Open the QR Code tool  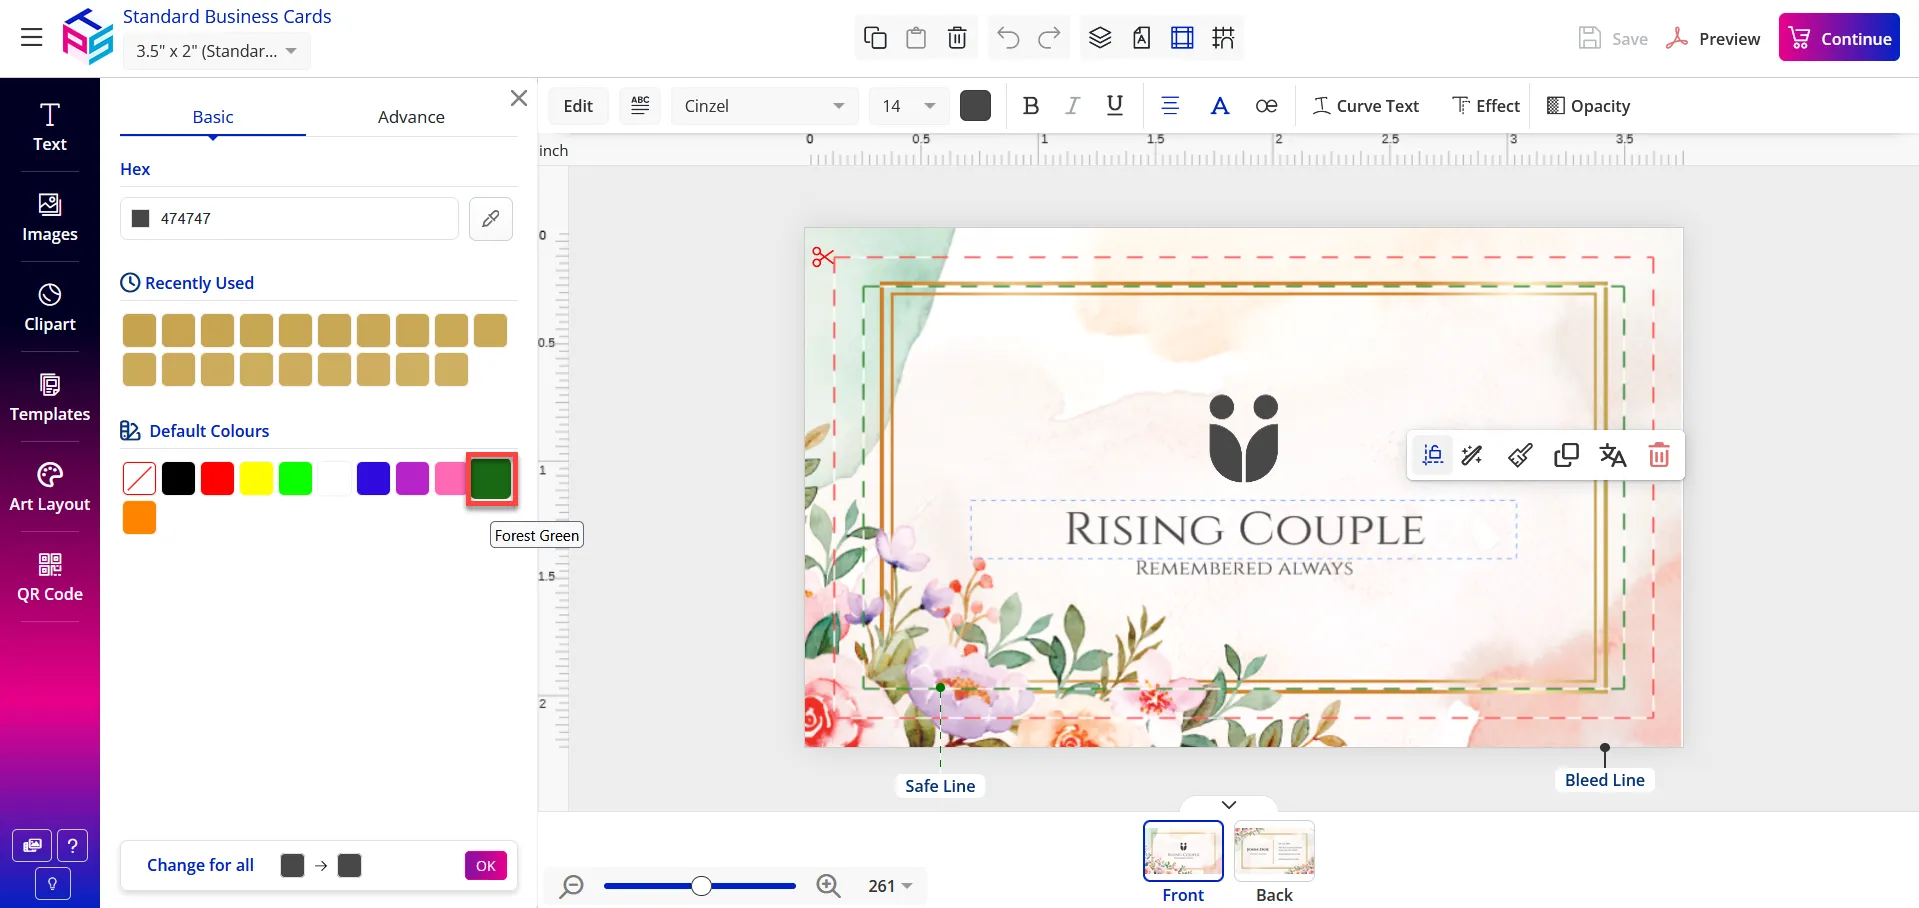[x=50, y=577]
